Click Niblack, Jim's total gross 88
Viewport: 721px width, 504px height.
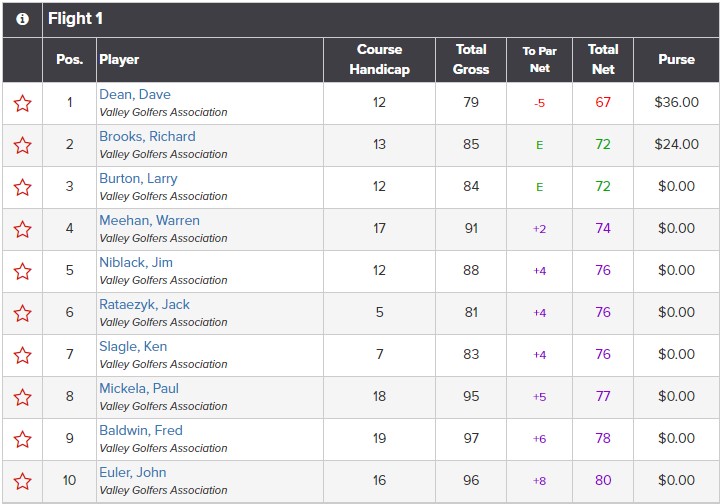471,270
